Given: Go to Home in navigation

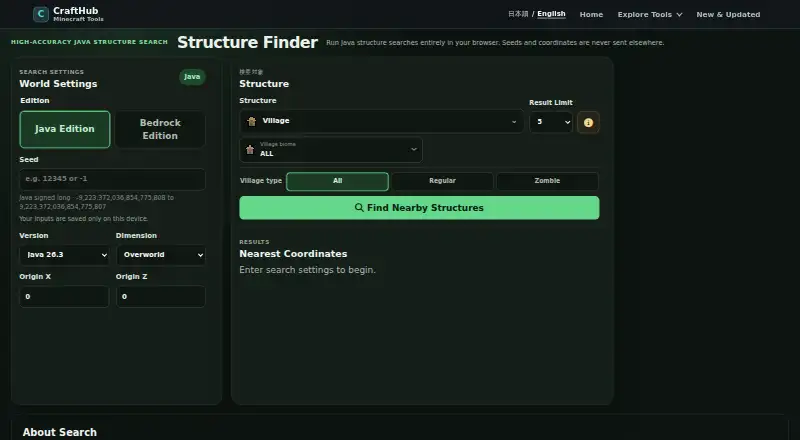Looking at the screenshot, I should (591, 14).
